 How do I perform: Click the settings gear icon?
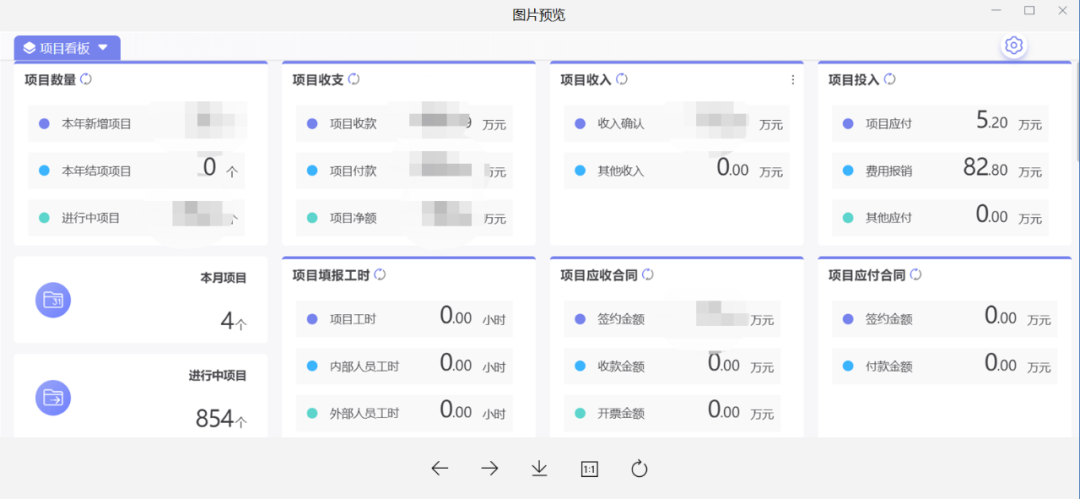click(1014, 46)
